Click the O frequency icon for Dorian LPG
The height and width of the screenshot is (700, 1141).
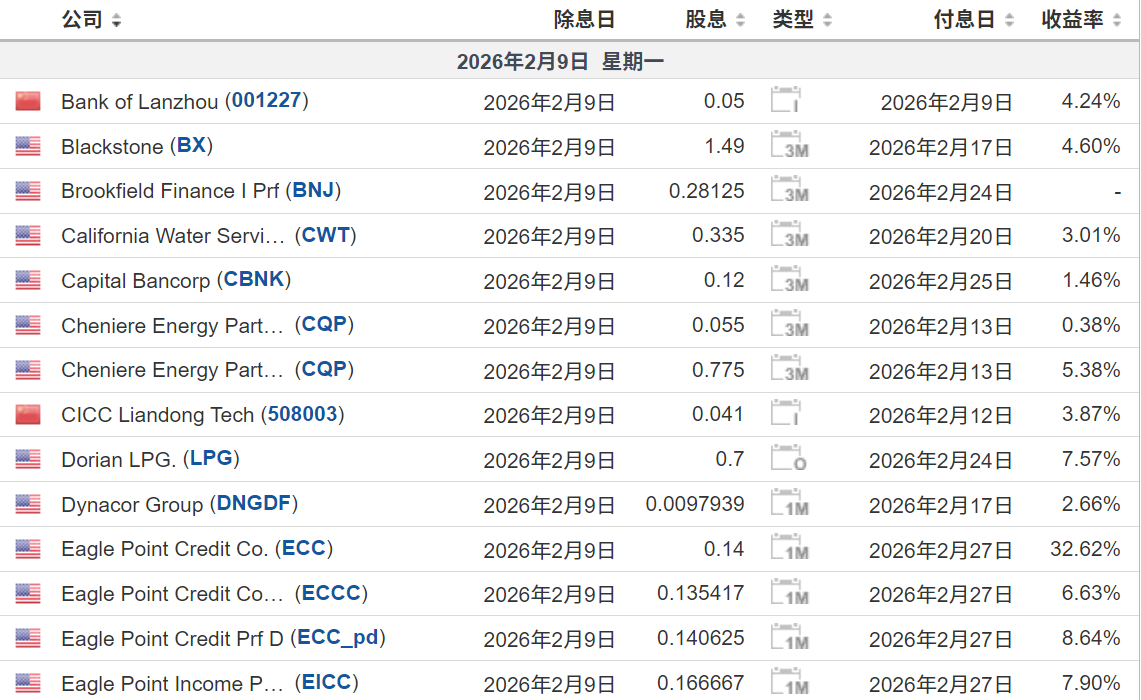click(x=785, y=459)
